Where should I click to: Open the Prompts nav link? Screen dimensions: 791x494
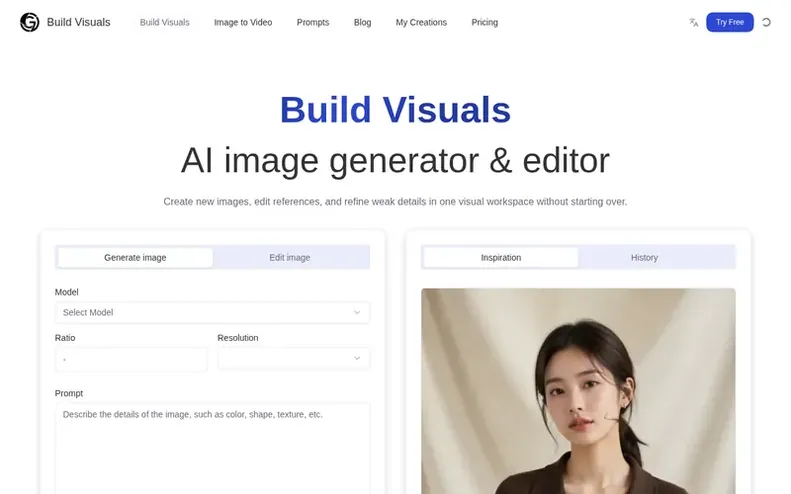[x=313, y=22]
